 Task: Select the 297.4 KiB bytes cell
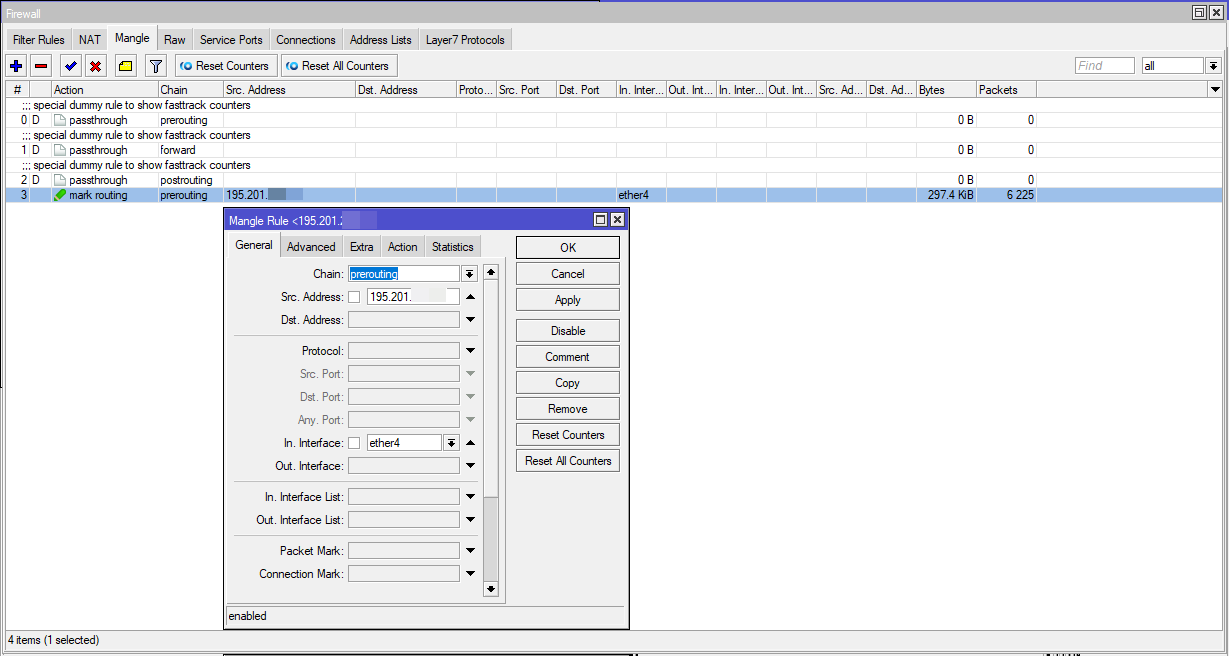(x=946, y=195)
